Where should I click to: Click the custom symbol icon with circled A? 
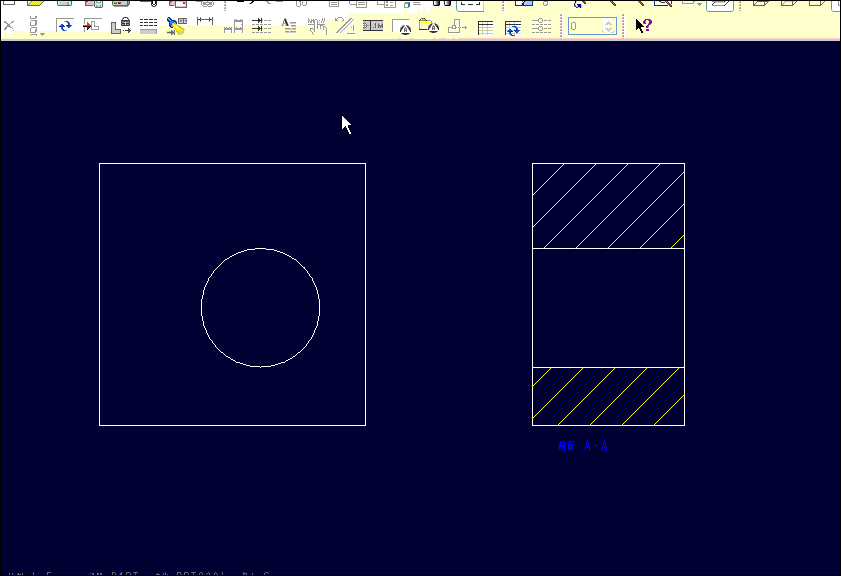coord(402,26)
